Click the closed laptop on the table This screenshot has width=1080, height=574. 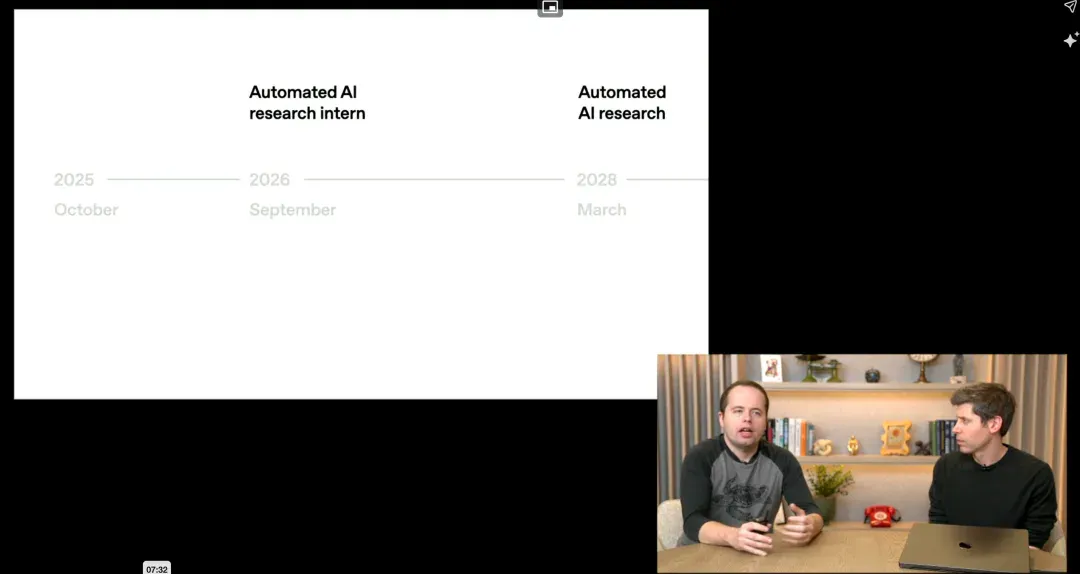[964, 547]
